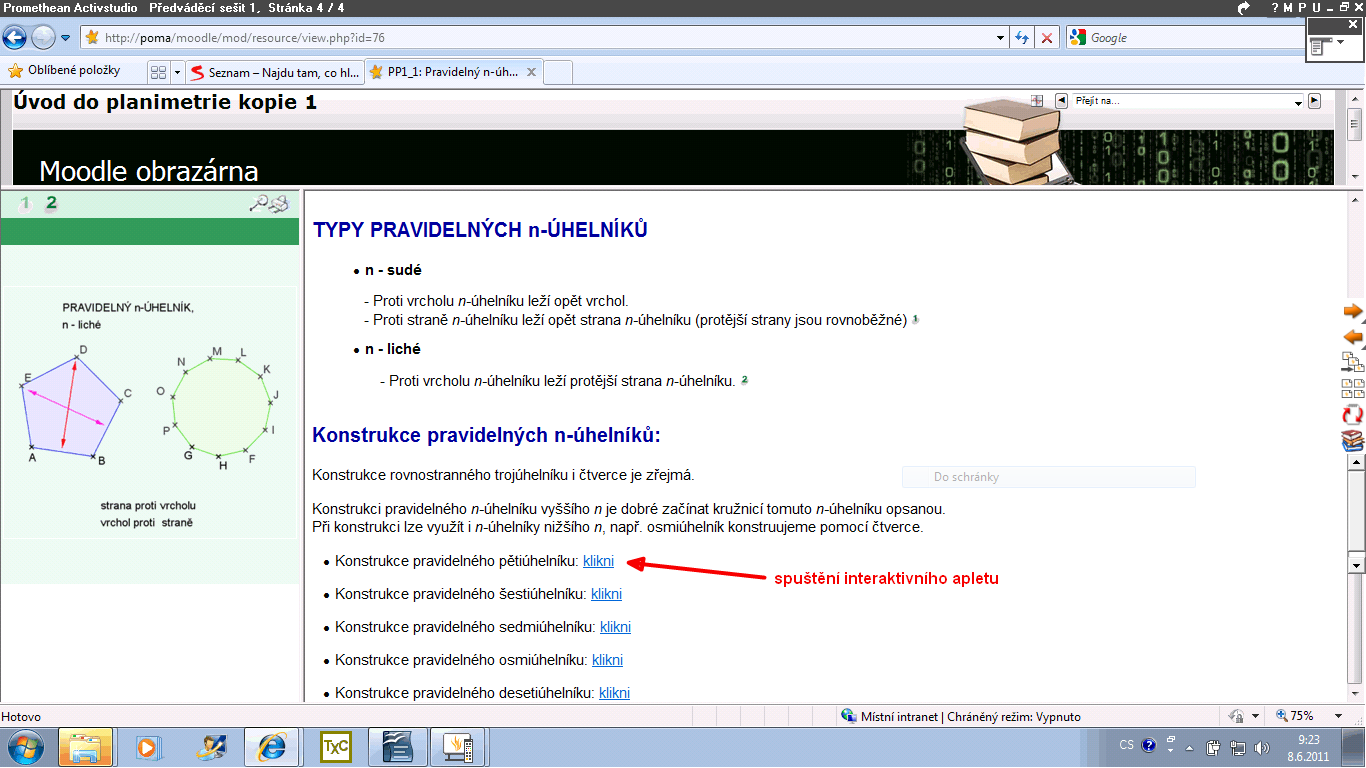Click the printer icon in the left panel

point(279,204)
